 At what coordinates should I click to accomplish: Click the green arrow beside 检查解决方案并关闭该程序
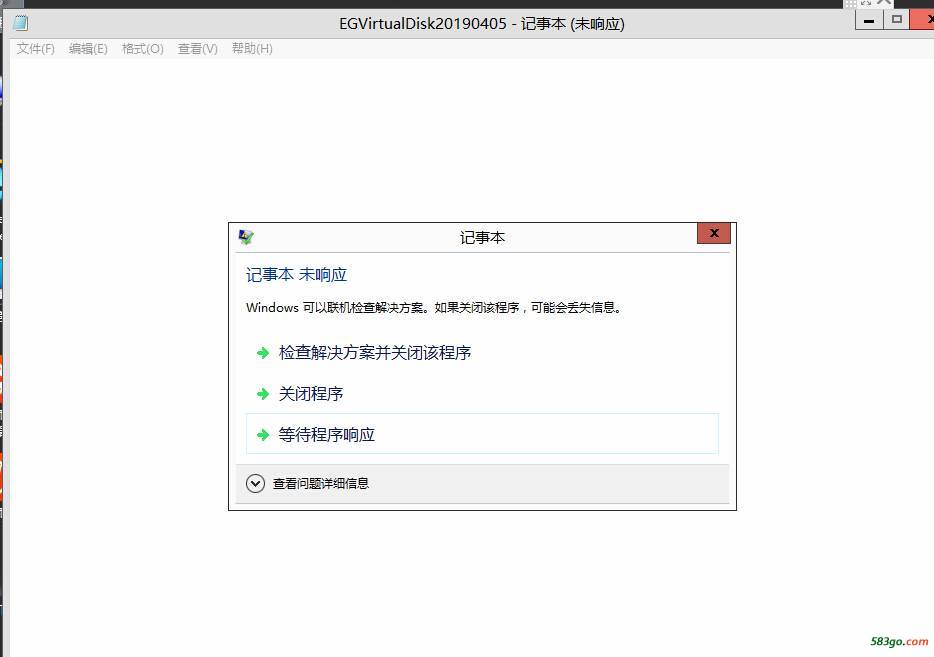tap(263, 353)
